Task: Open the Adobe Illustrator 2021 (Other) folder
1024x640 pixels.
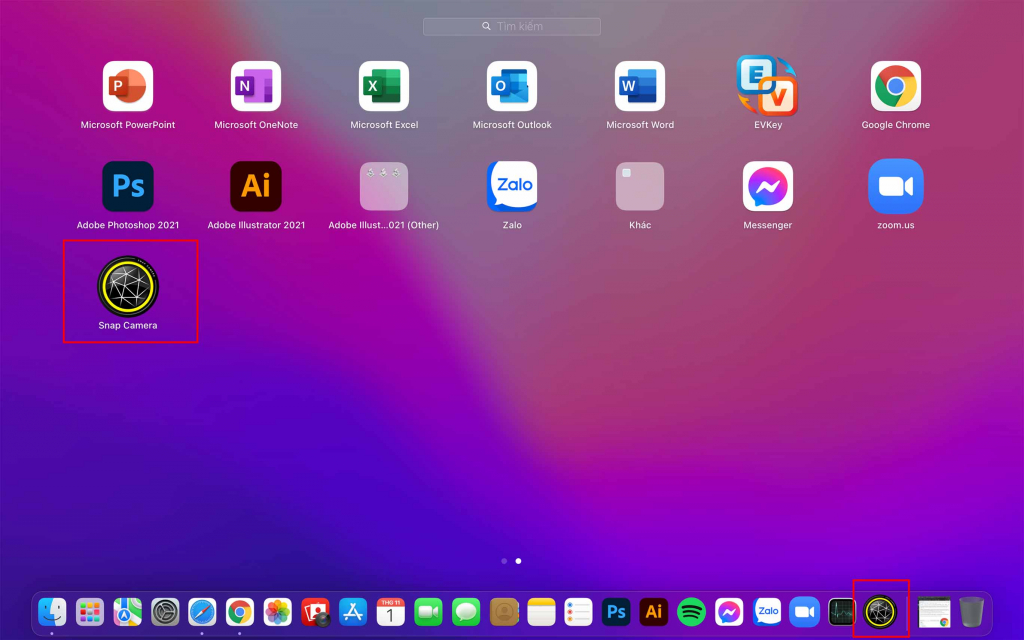Action: coord(384,187)
